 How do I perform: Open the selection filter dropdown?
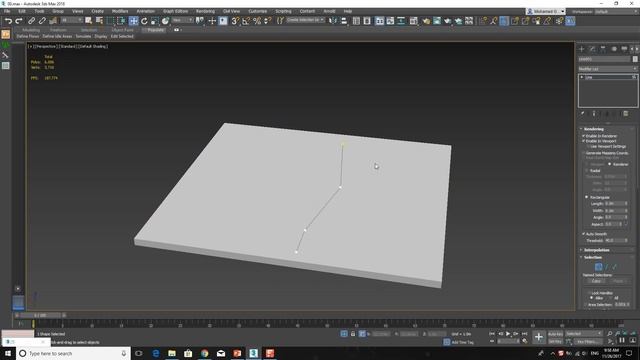[x=71, y=20]
